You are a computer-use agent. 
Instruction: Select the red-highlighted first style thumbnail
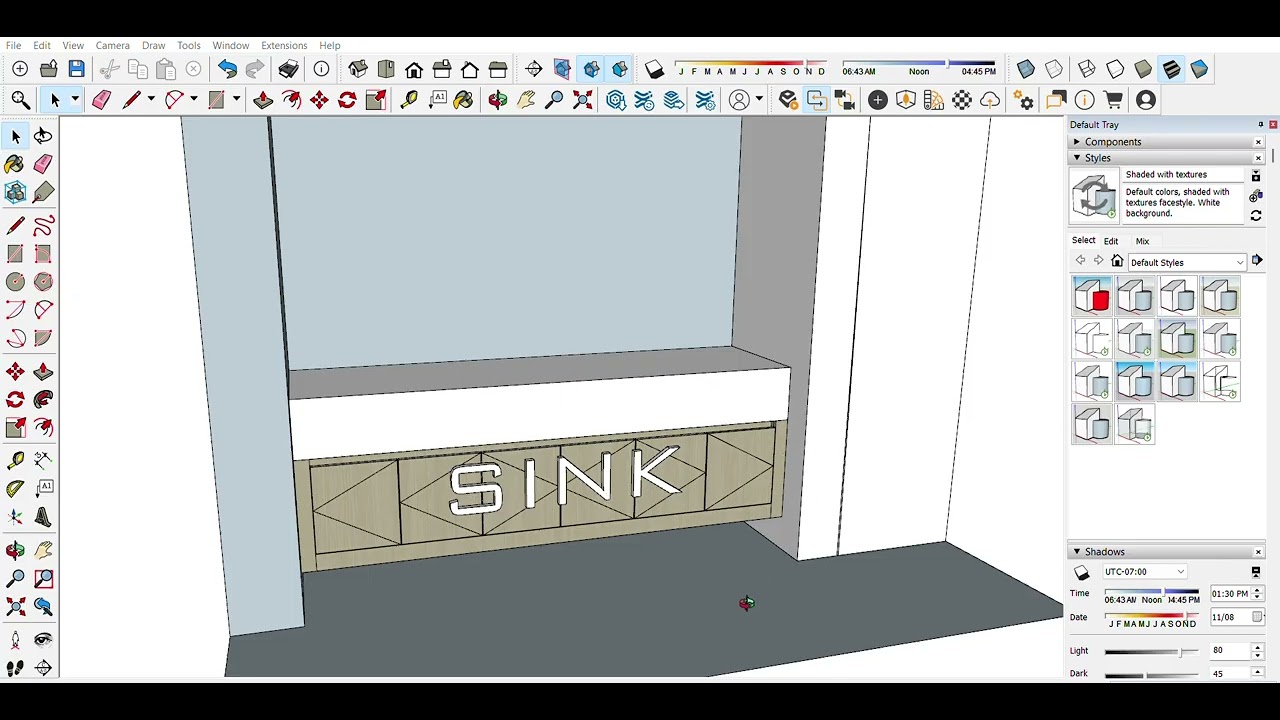tap(1092, 297)
